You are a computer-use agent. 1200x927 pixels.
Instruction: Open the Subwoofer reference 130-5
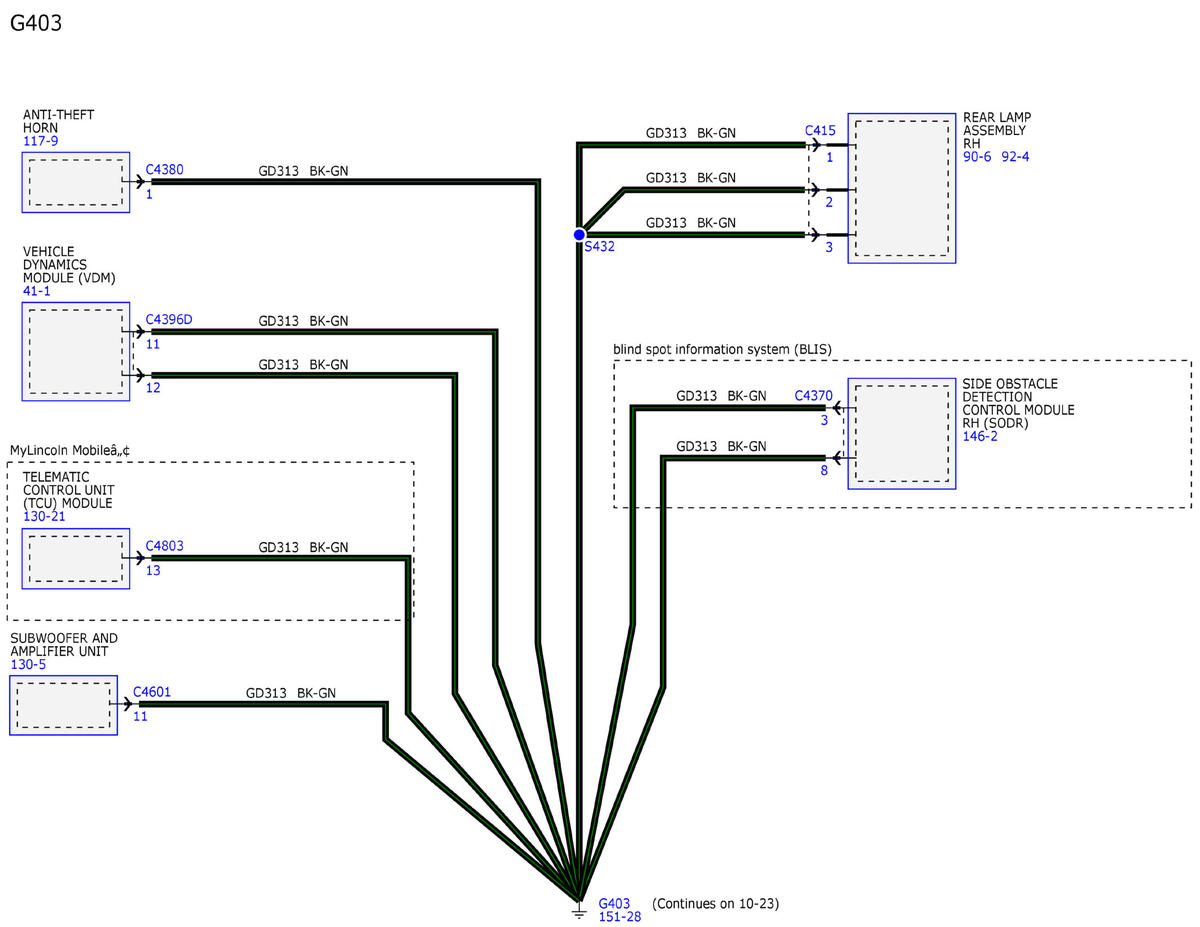pos(27,665)
